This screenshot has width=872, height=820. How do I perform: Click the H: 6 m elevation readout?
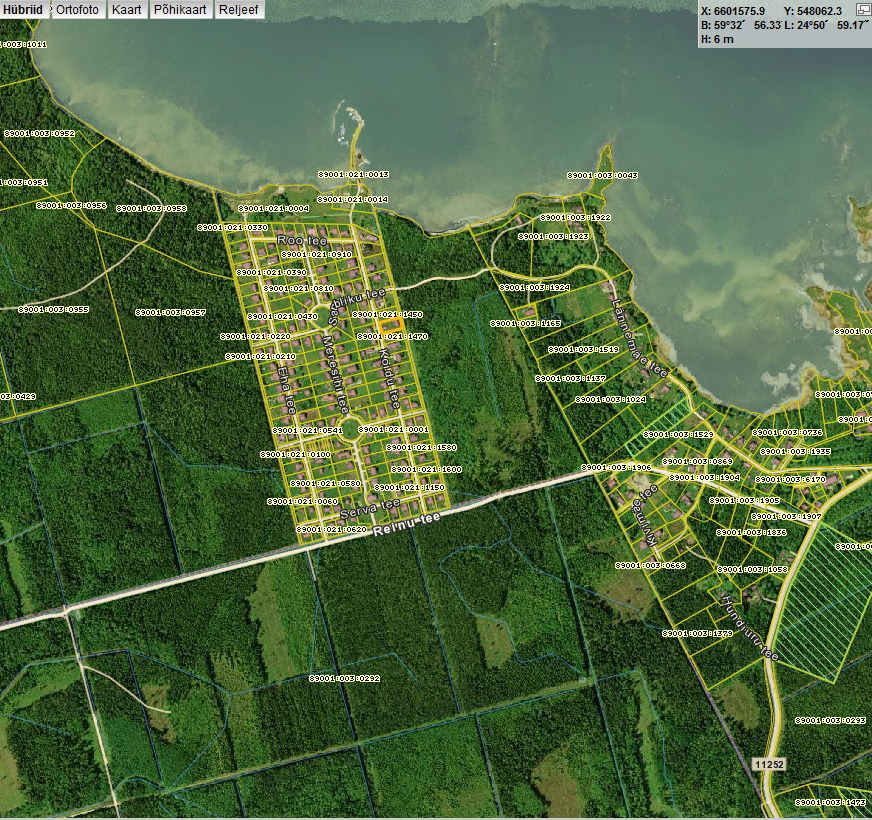718,39
